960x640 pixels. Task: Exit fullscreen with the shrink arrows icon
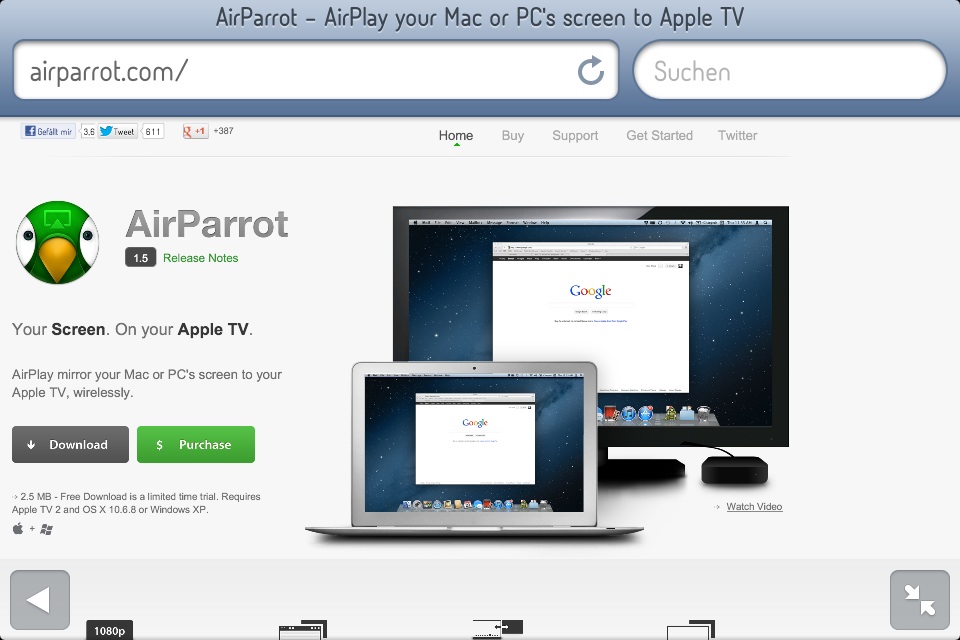[919, 600]
